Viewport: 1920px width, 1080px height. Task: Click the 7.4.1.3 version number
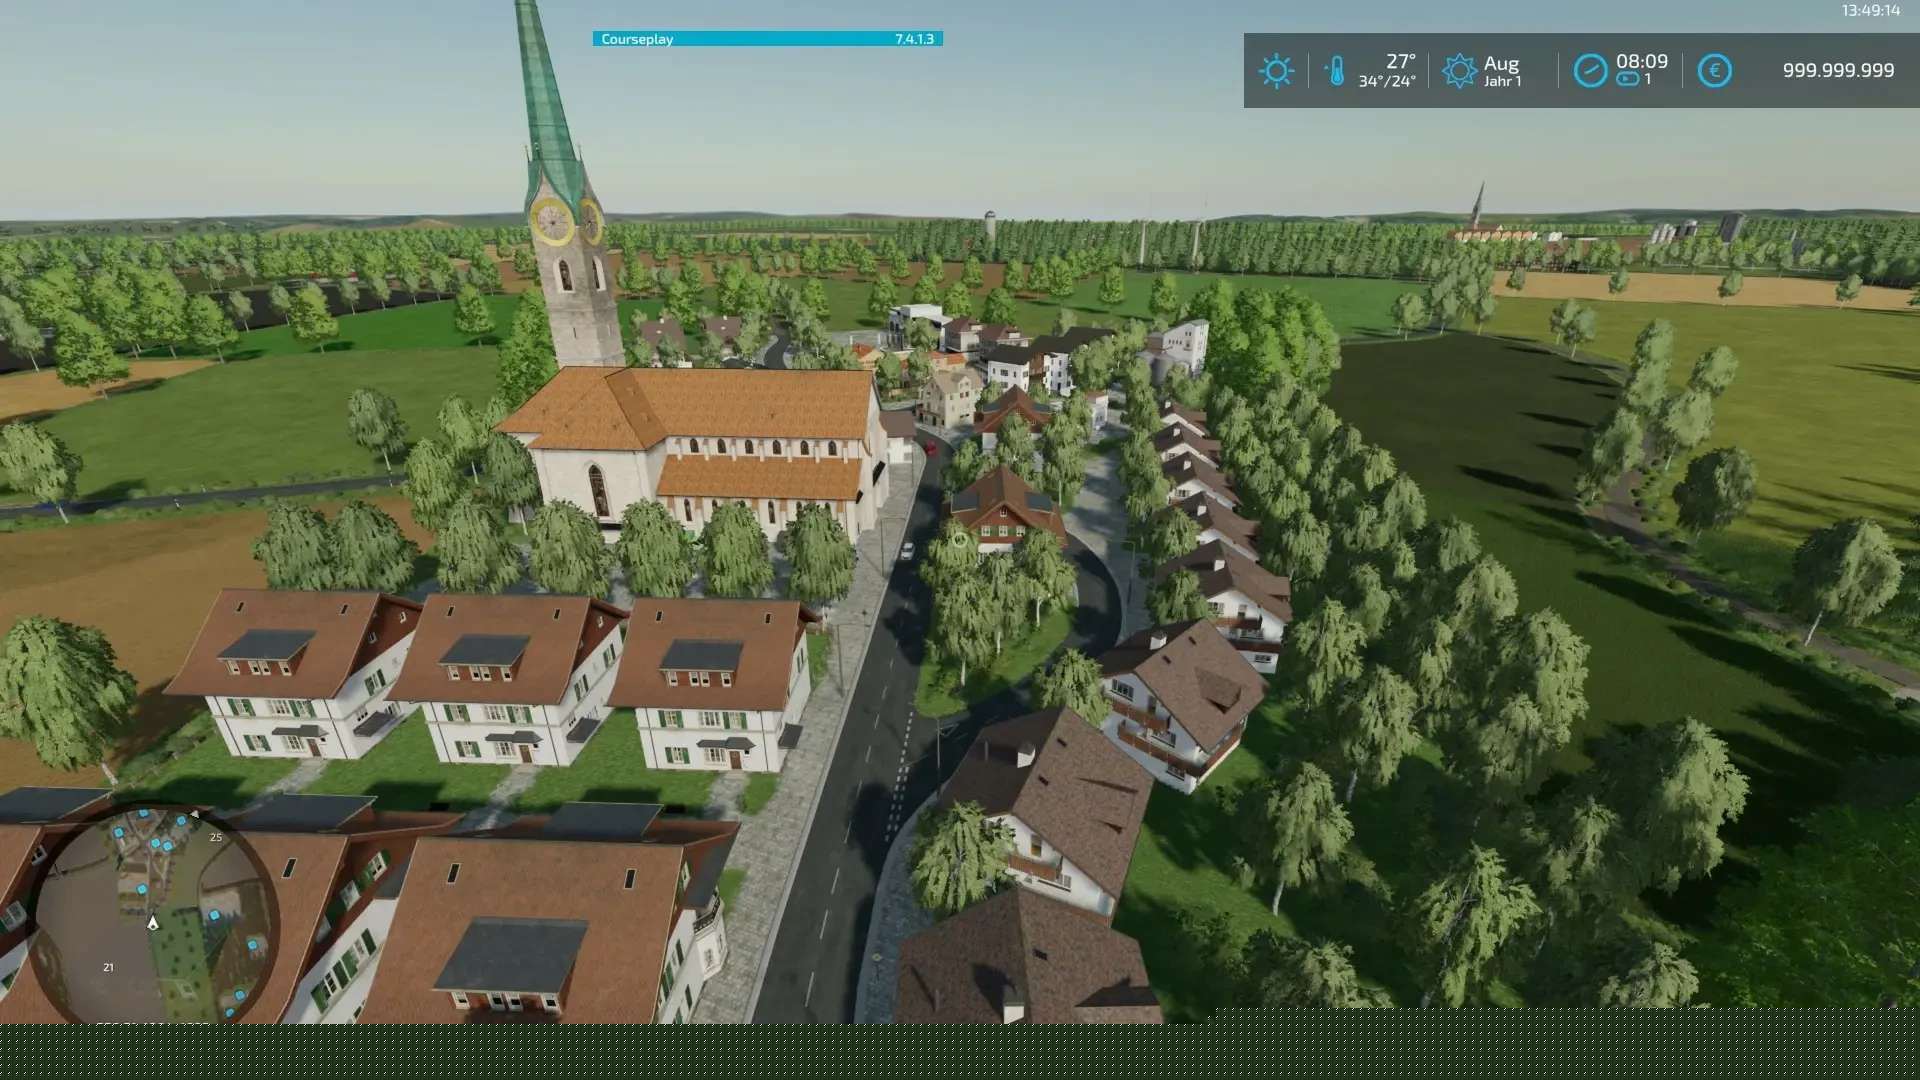pos(914,39)
